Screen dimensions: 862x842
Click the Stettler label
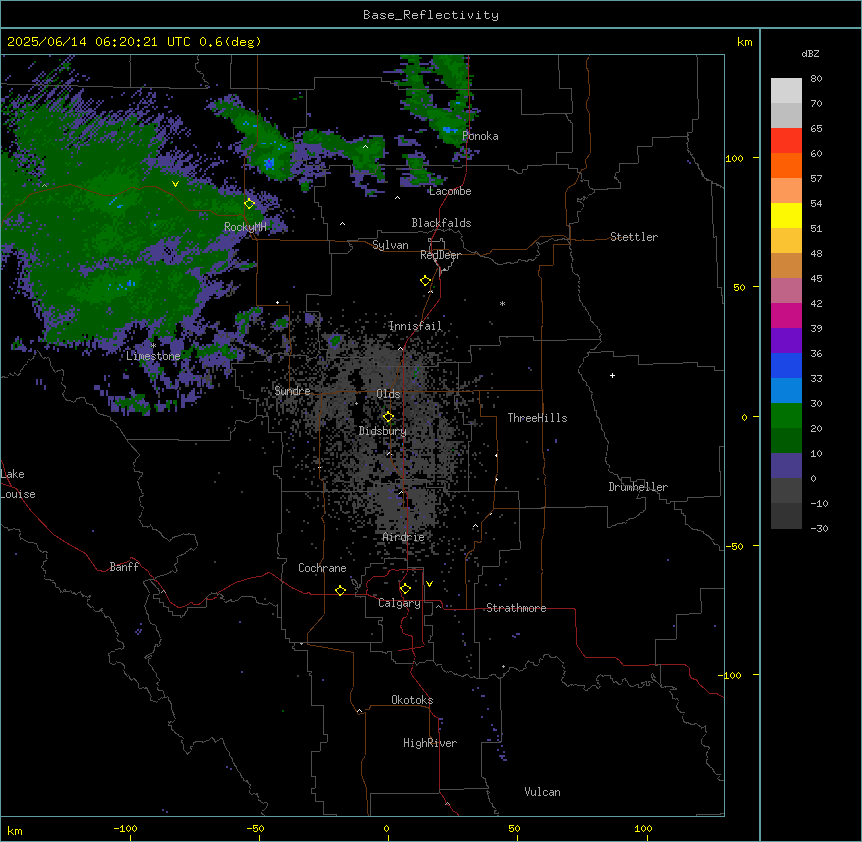634,237
